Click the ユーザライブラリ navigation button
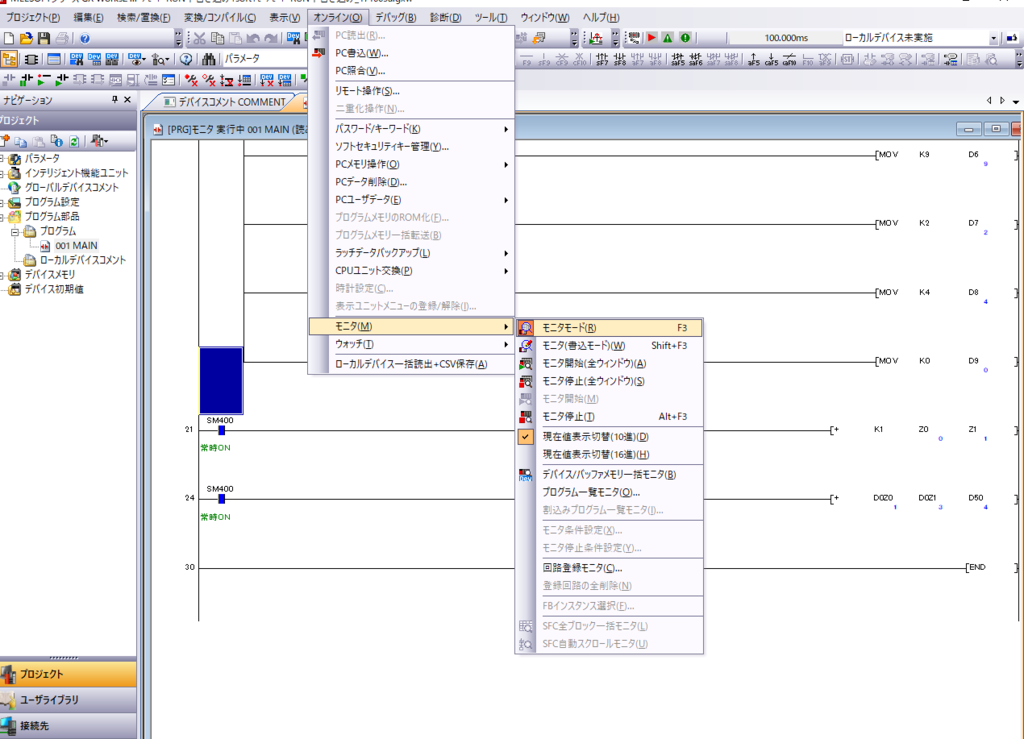This screenshot has width=1024, height=739. pyautogui.click(x=68, y=700)
